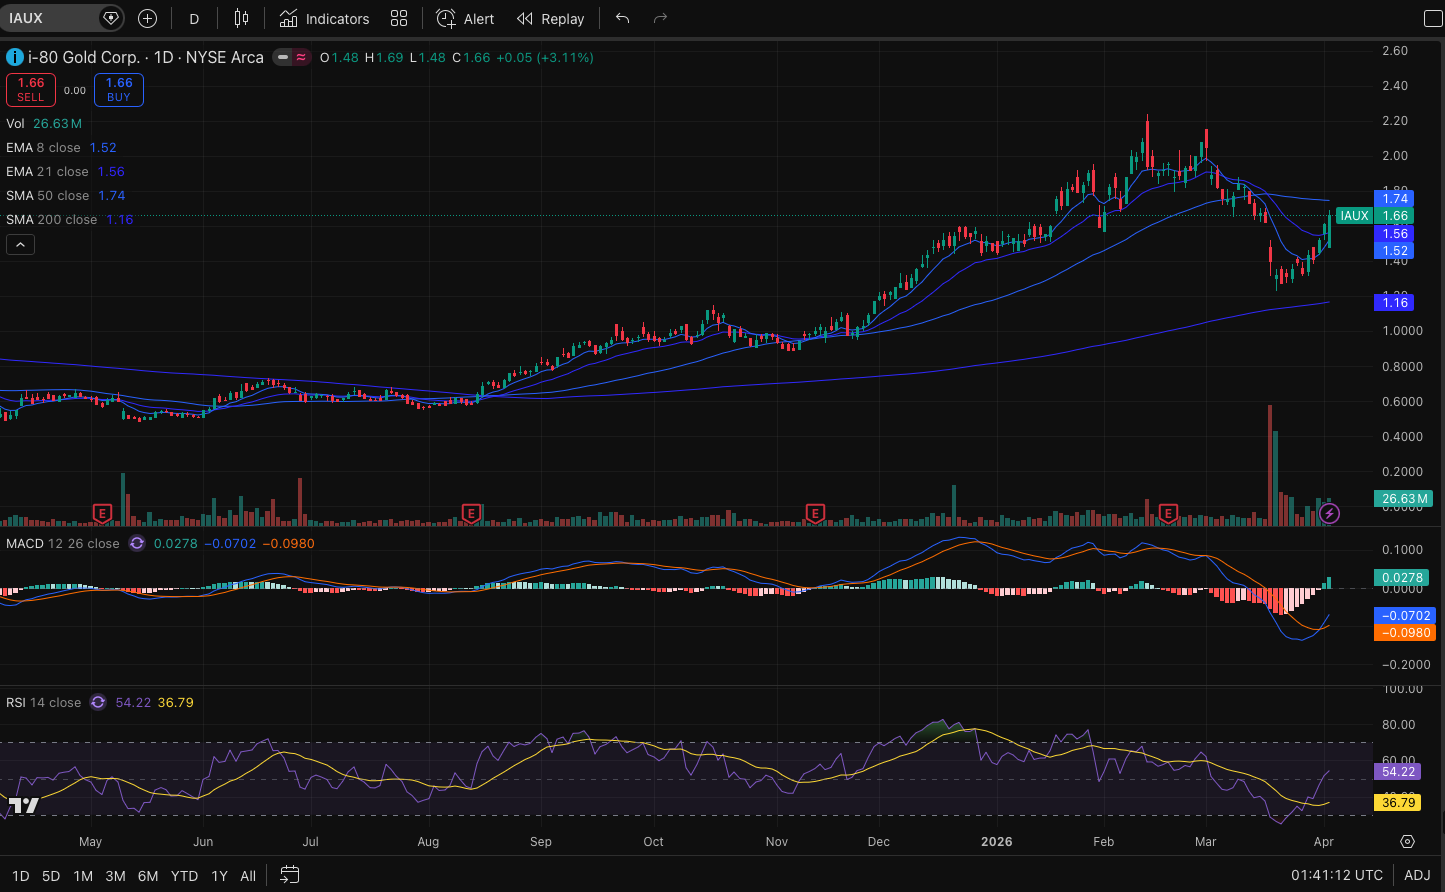The height and width of the screenshot is (892, 1445).
Task: Select the SMA 200 close legend
Action: [69, 219]
